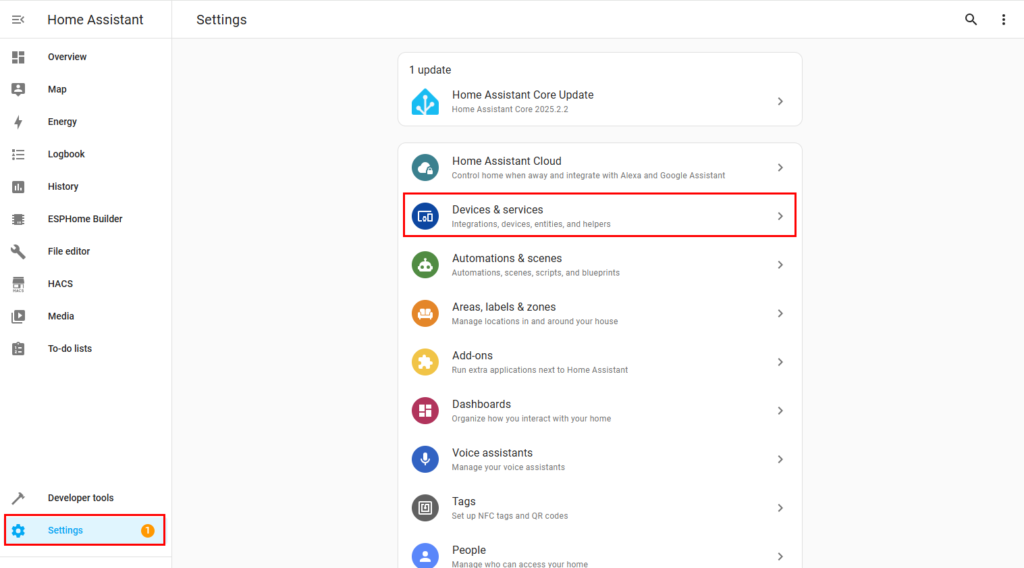The image size is (1024, 568).
Task: Click the Overview dashboard icon
Action: 18,57
